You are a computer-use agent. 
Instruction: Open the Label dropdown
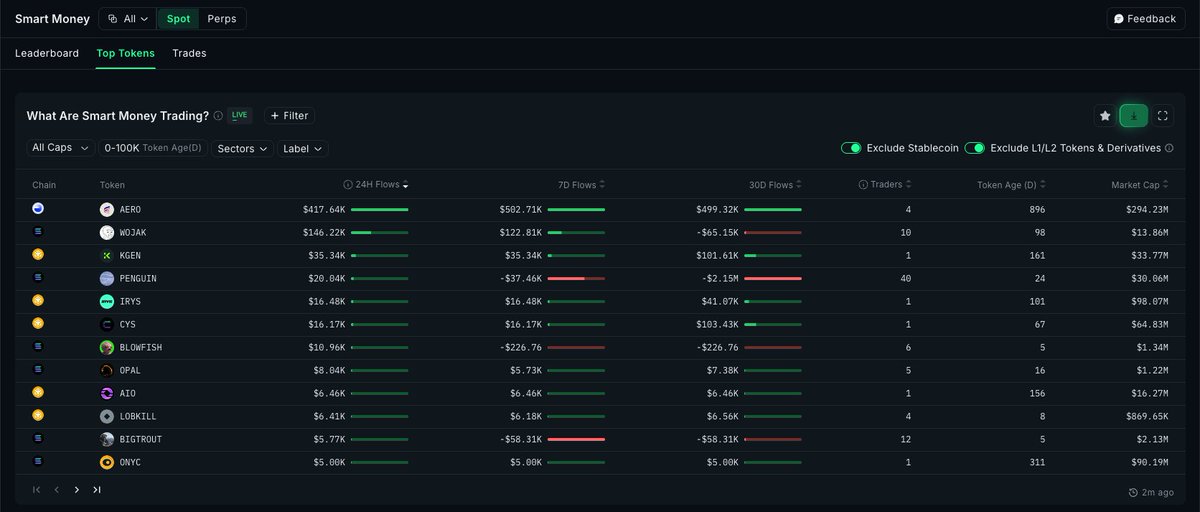click(x=303, y=148)
